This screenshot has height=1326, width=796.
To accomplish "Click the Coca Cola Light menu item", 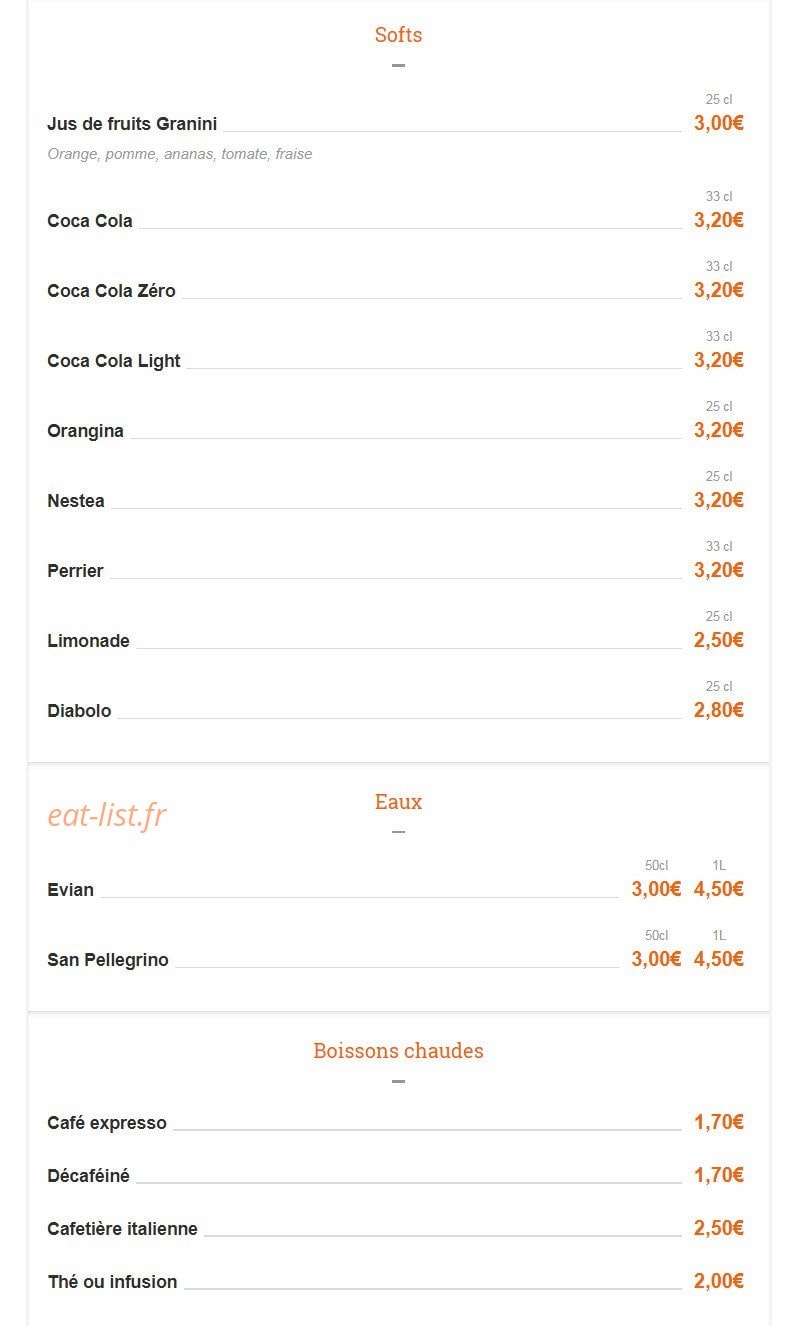I will [114, 361].
